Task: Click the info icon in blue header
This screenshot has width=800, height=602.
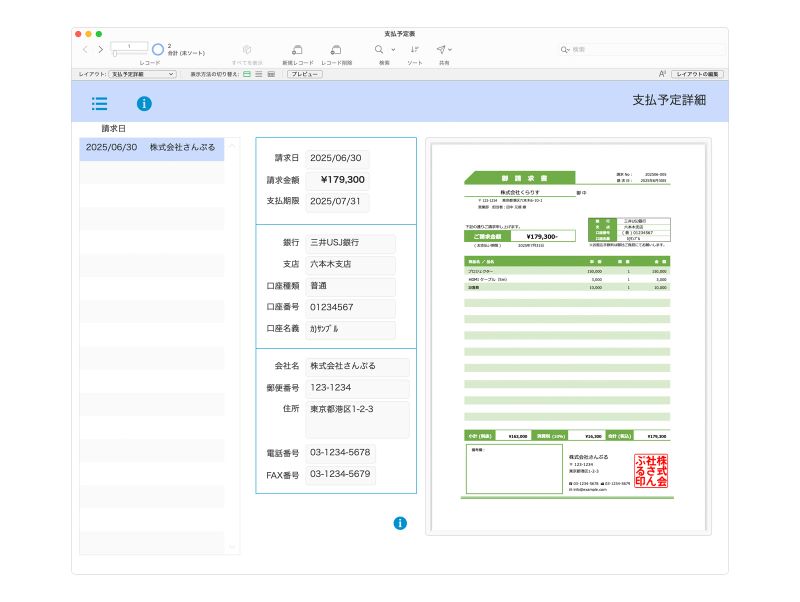Action: (144, 103)
